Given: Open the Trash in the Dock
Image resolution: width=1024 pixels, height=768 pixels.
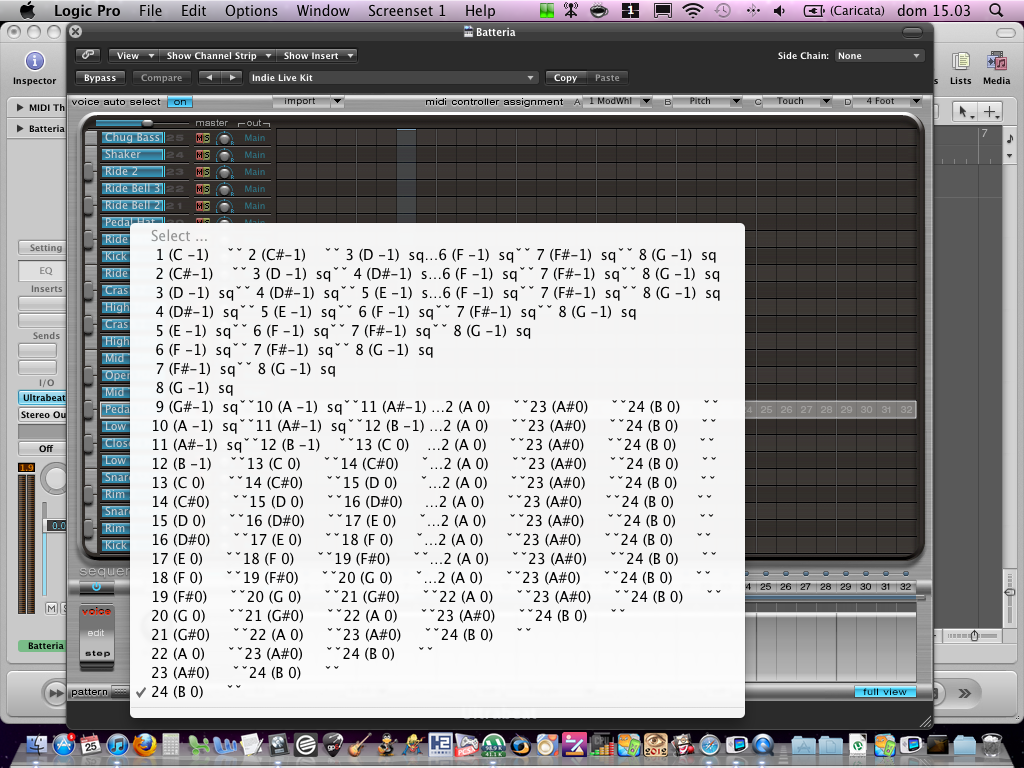Looking at the screenshot, I should pos(991,744).
